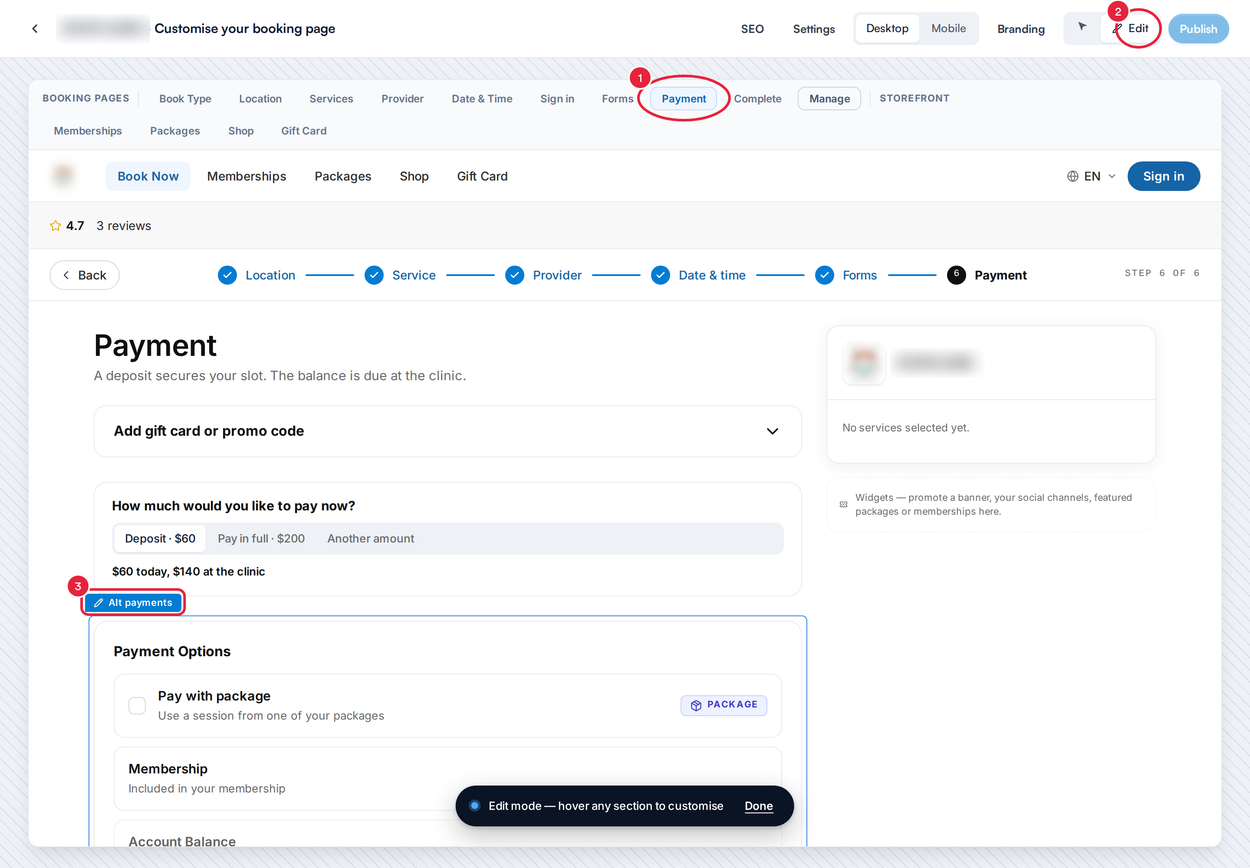Click the Provider step checkmark icon

click(515, 275)
